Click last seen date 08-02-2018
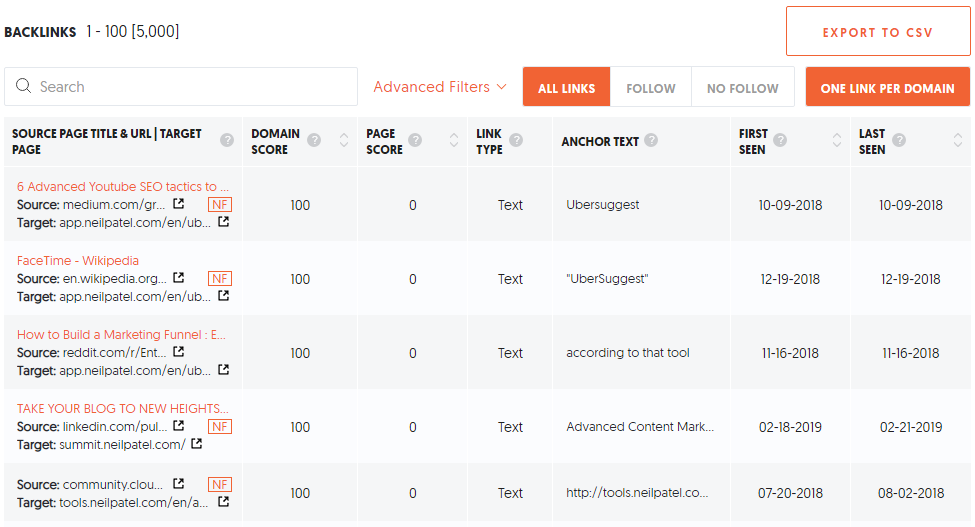This screenshot has height=527, width=975. click(910, 493)
